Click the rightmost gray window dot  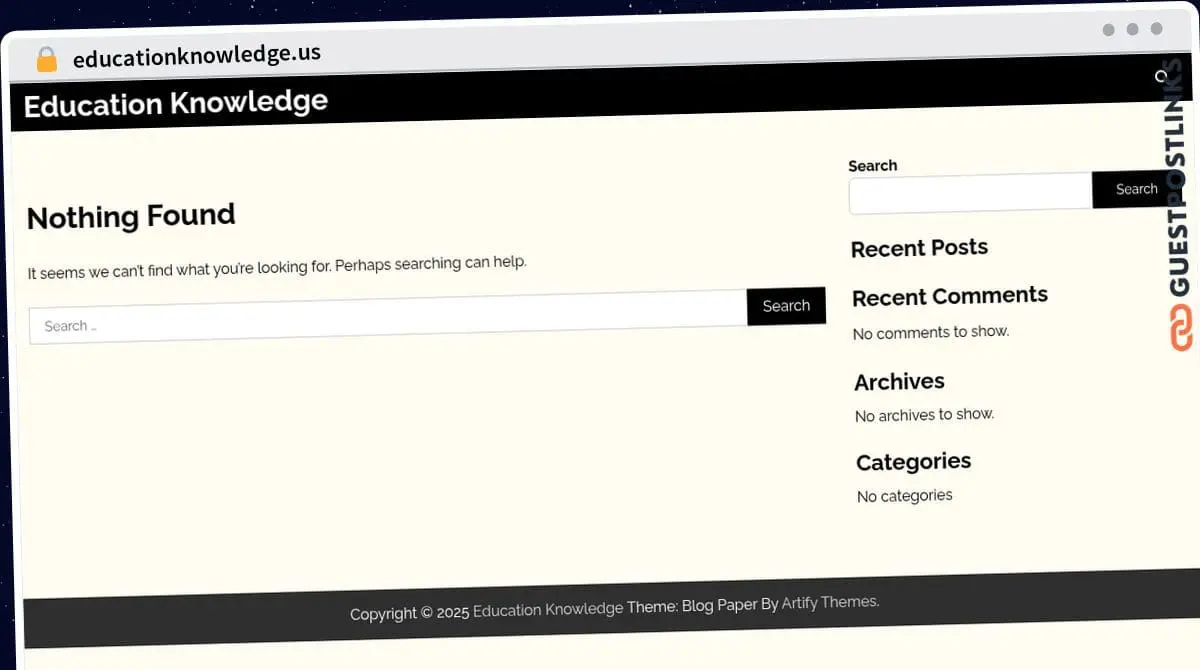click(1156, 30)
